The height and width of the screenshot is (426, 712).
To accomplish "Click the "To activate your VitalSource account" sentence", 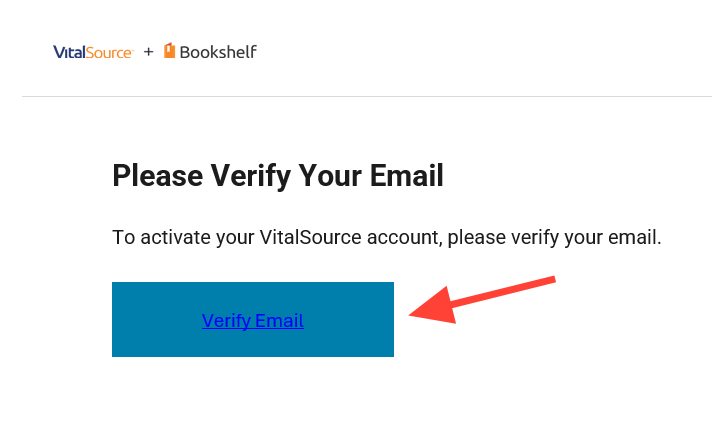I will pos(386,238).
